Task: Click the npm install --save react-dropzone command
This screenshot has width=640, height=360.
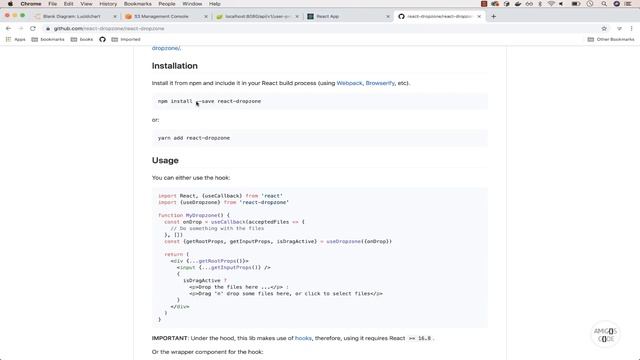Action: tap(209, 101)
